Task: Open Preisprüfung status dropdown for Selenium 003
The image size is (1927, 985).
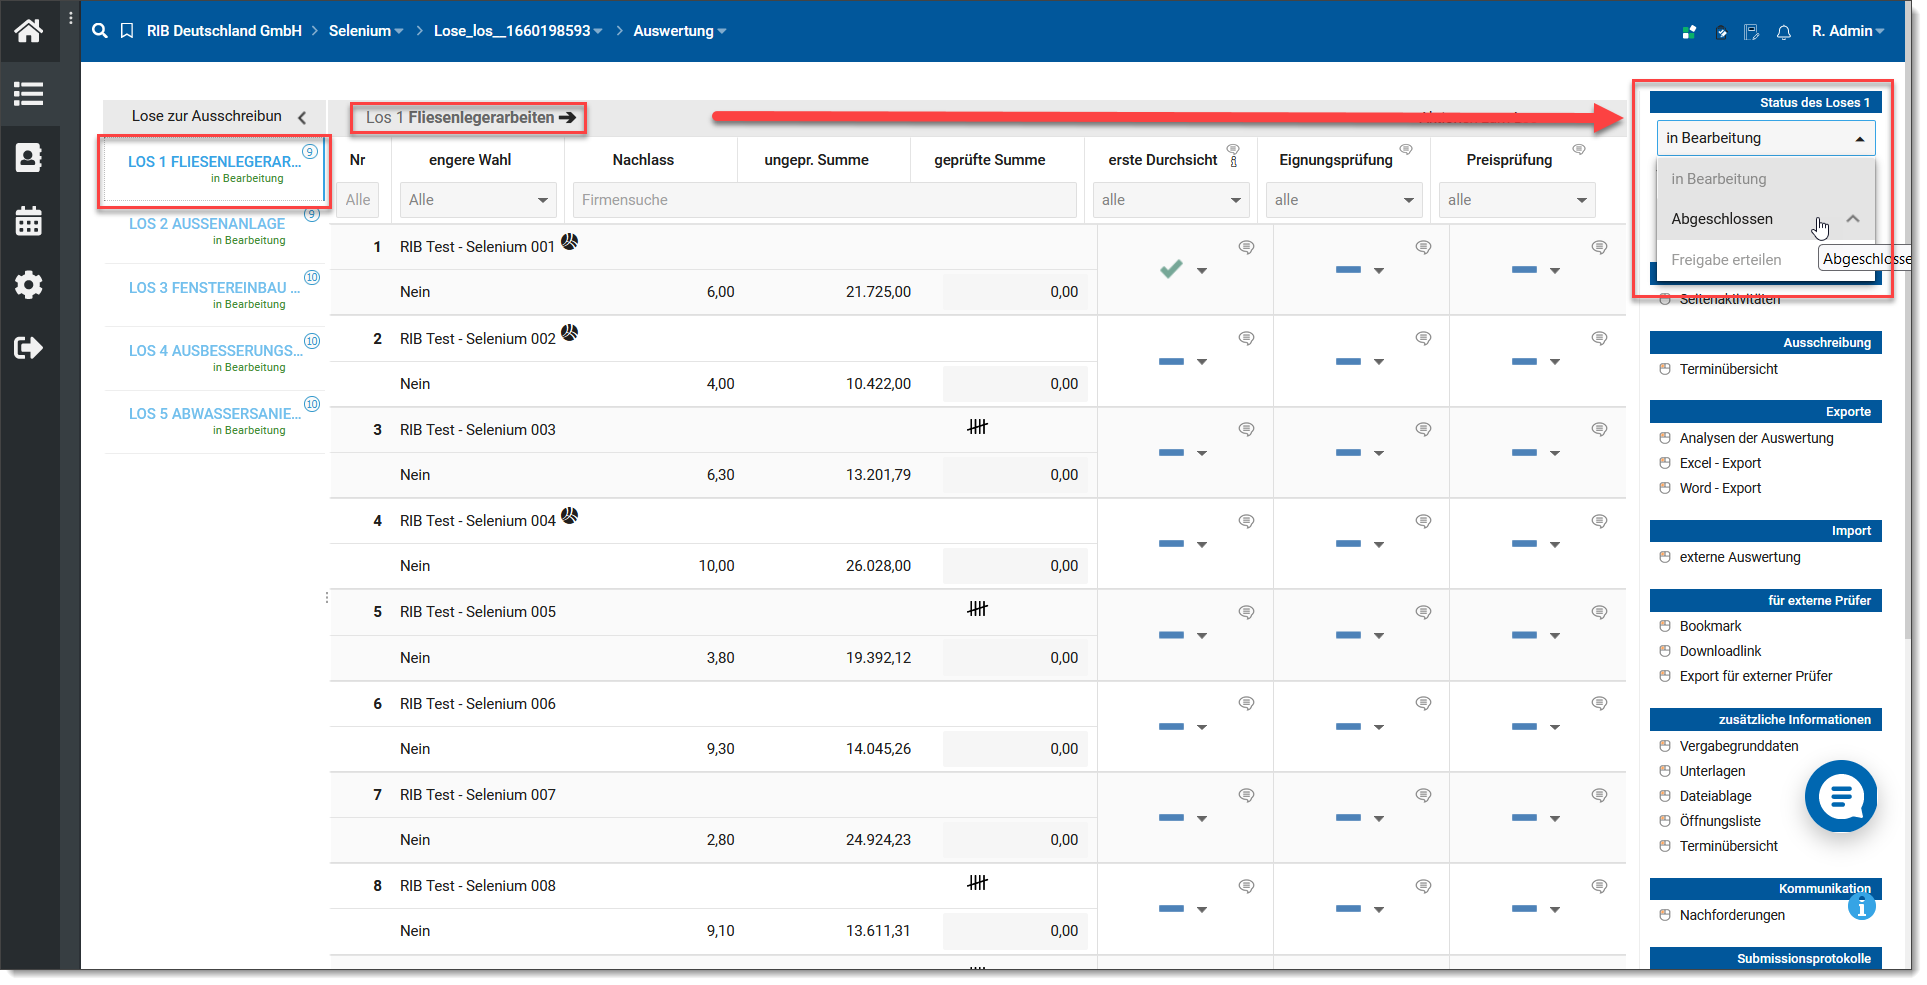Action: point(1555,453)
